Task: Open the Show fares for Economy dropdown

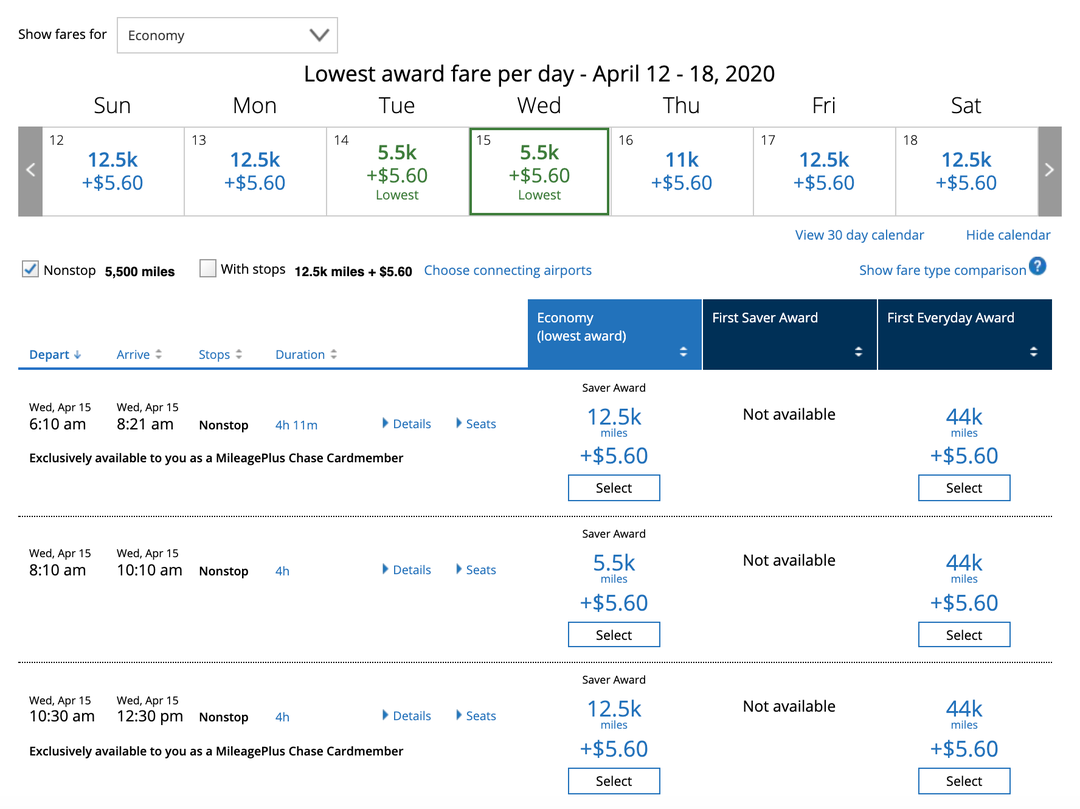Action: click(227, 35)
